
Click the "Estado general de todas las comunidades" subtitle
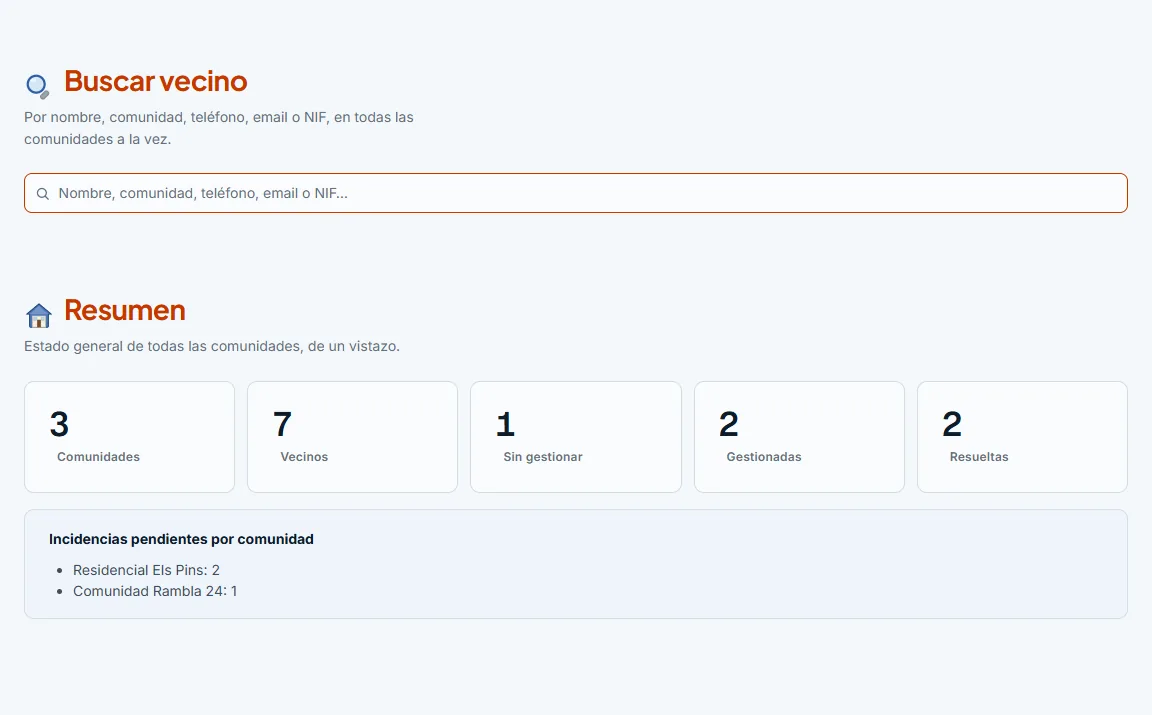[x=212, y=346]
